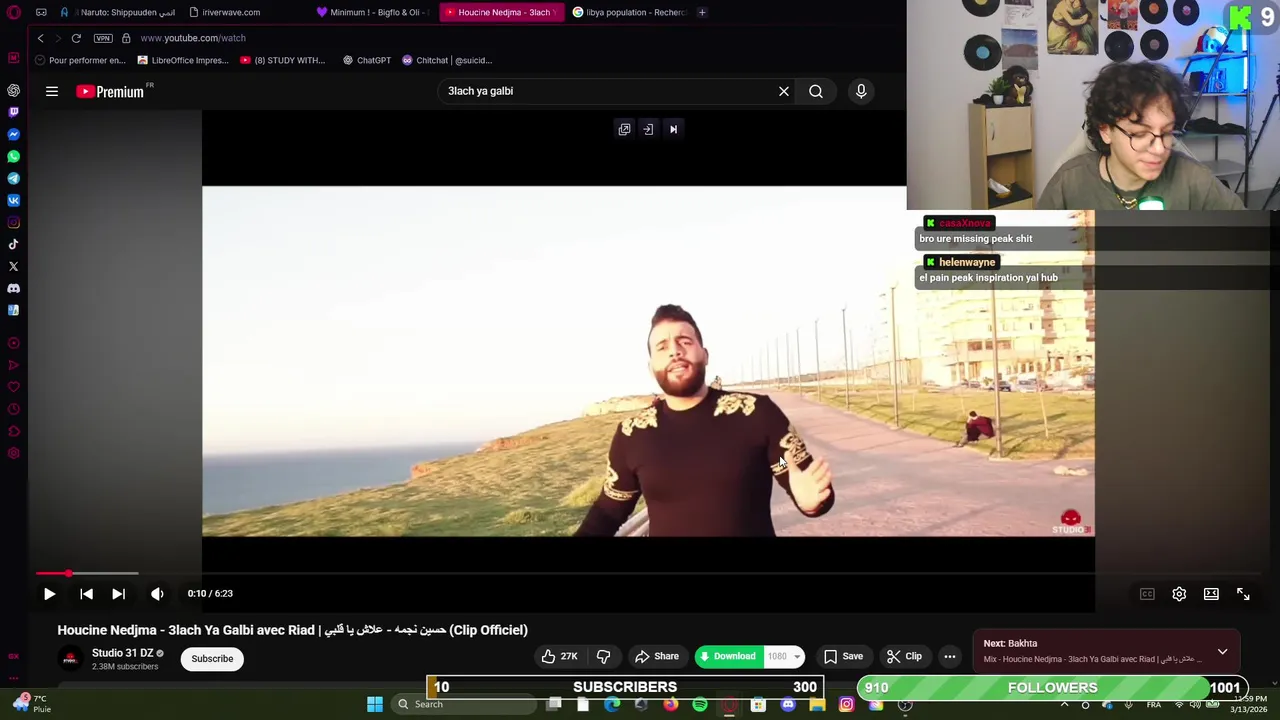Open Chitchat bookmark
1280x720 pixels.
click(x=447, y=60)
